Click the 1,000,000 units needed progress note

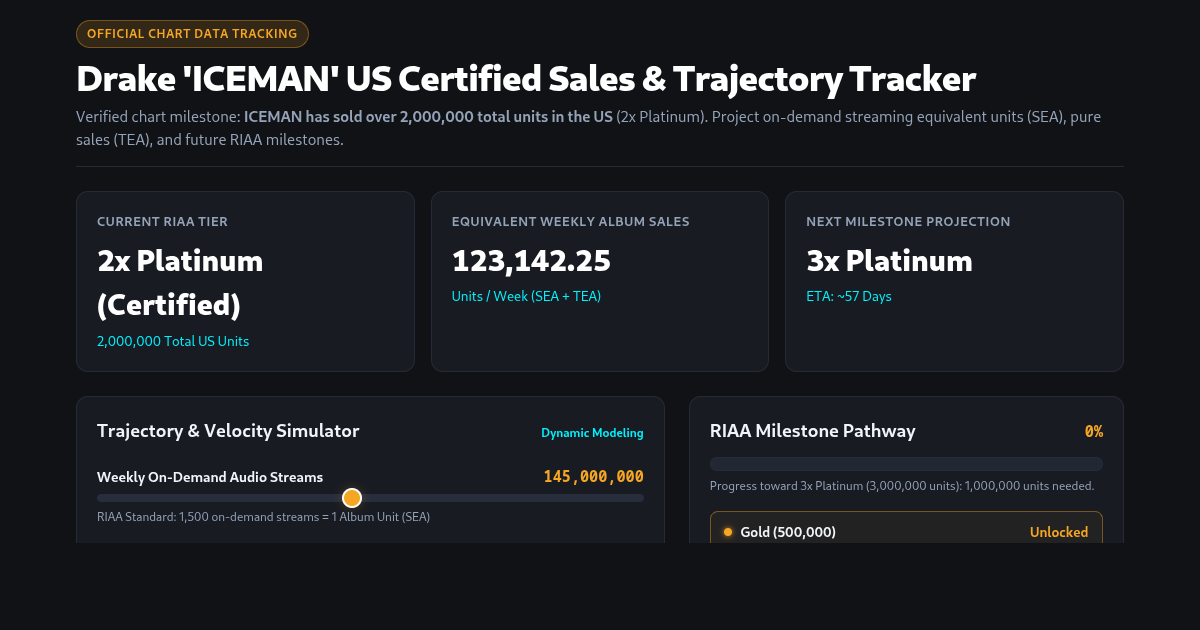[x=902, y=486]
